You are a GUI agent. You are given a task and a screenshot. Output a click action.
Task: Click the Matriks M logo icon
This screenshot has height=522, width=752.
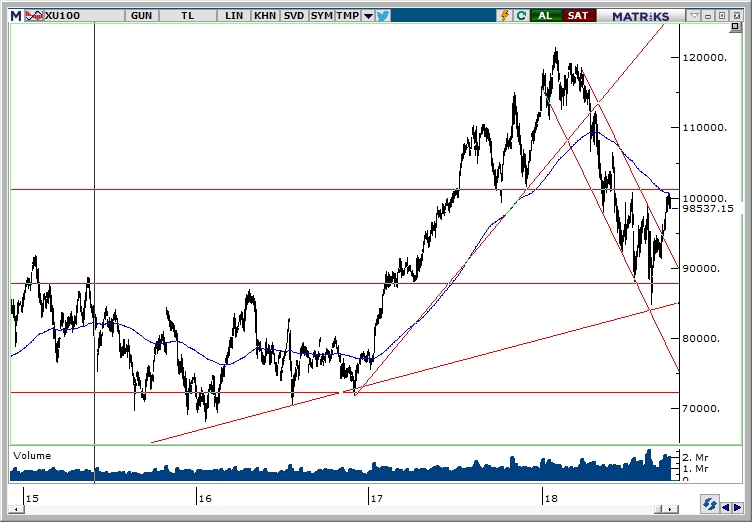click(16, 16)
